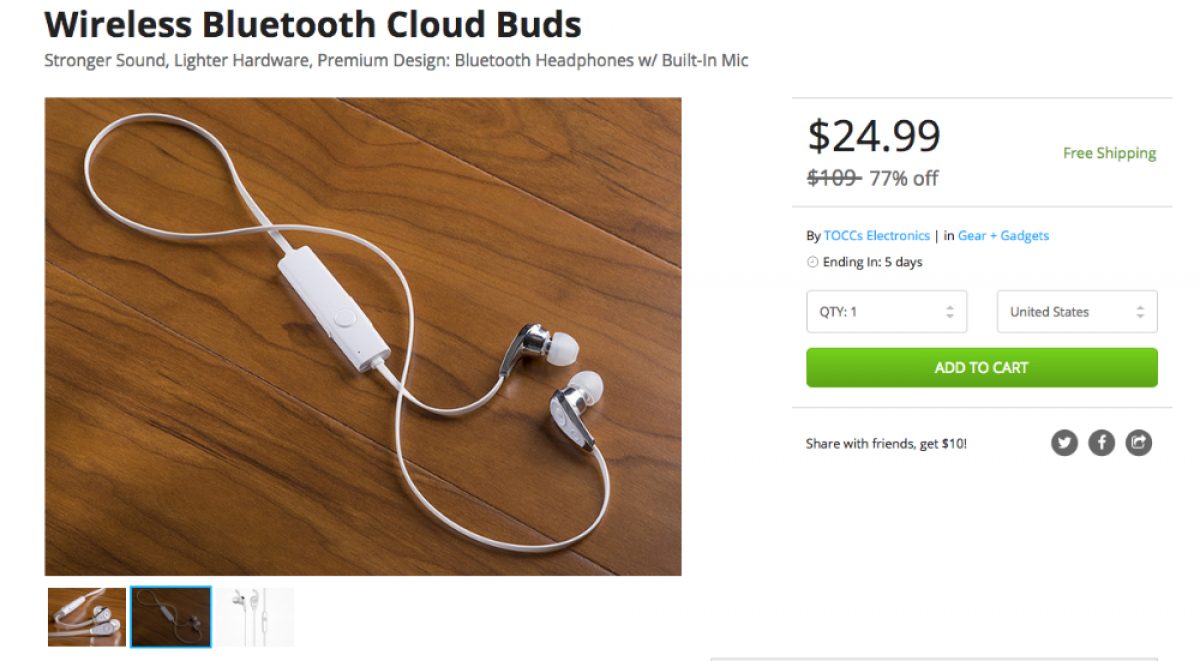This screenshot has height=661, width=1200.
Task: Share this deal on Facebook
Action: click(x=1101, y=443)
